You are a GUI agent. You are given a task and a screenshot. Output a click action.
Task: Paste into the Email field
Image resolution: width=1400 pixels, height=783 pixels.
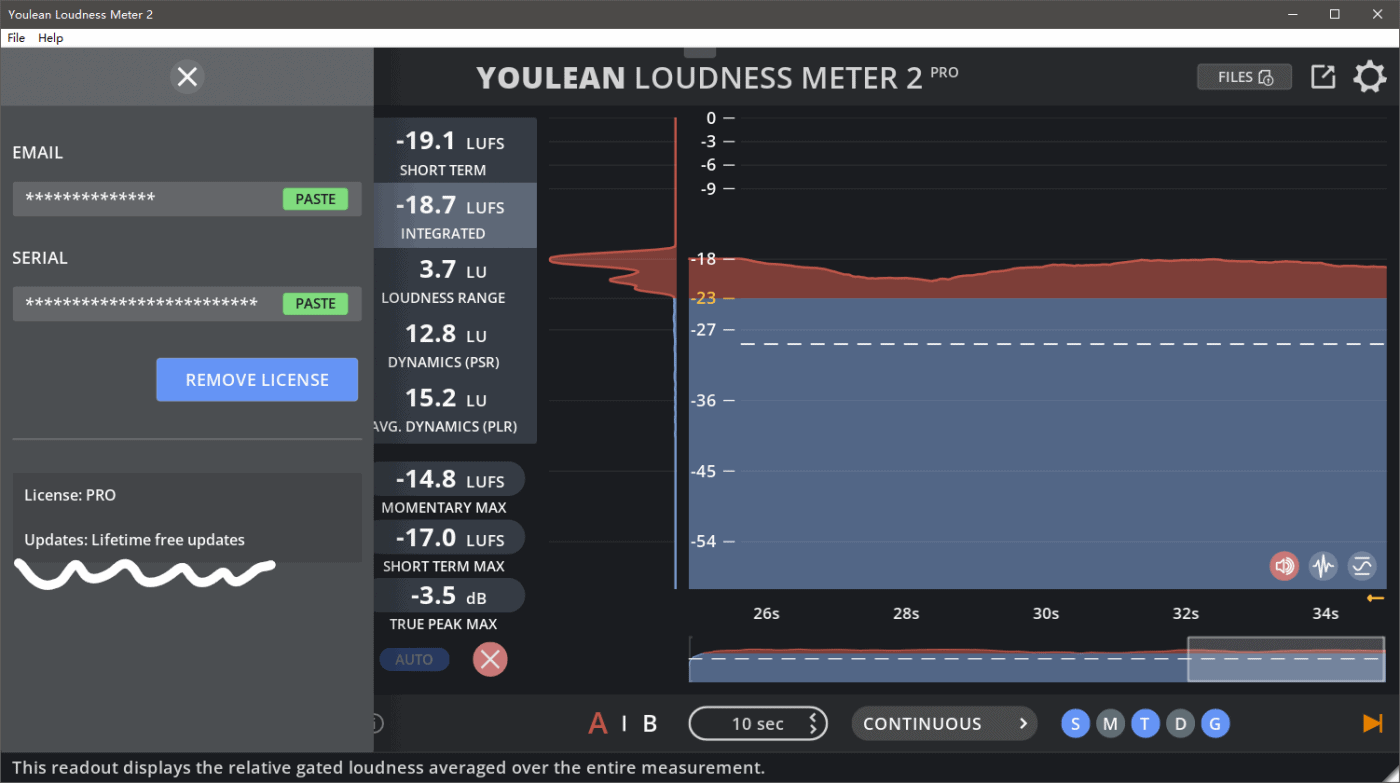(316, 199)
